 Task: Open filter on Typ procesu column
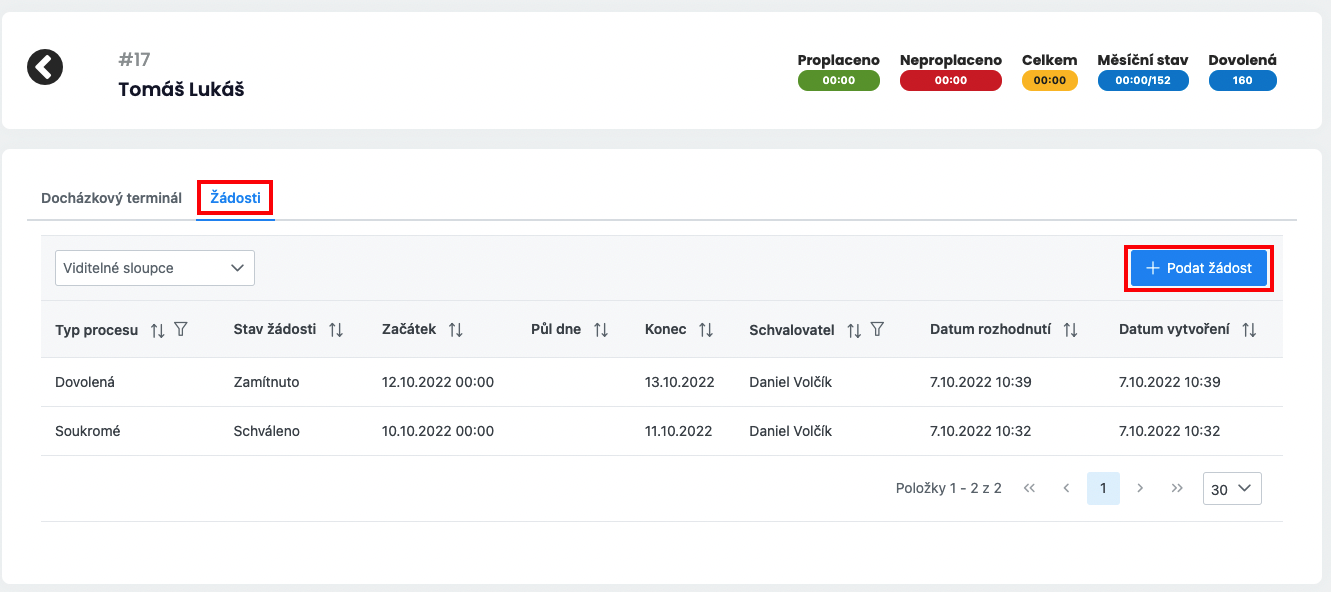[x=181, y=328]
